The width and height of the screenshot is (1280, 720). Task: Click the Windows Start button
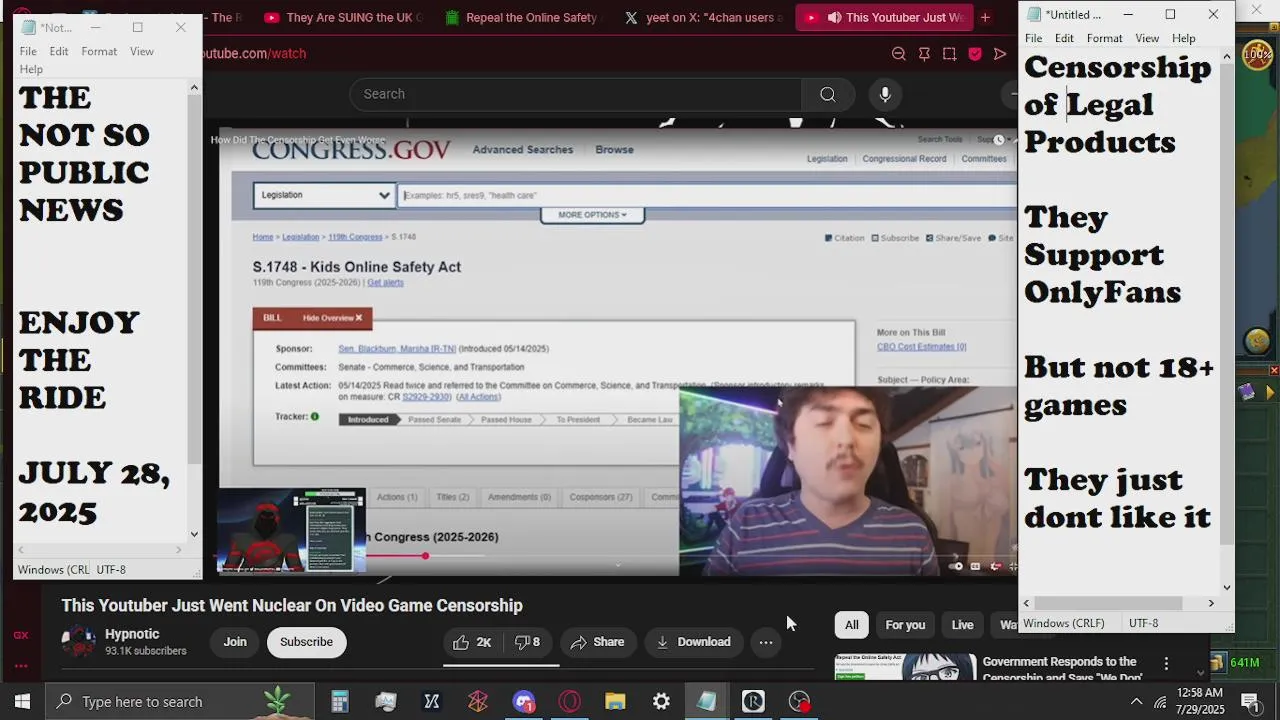tap(22, 702)
